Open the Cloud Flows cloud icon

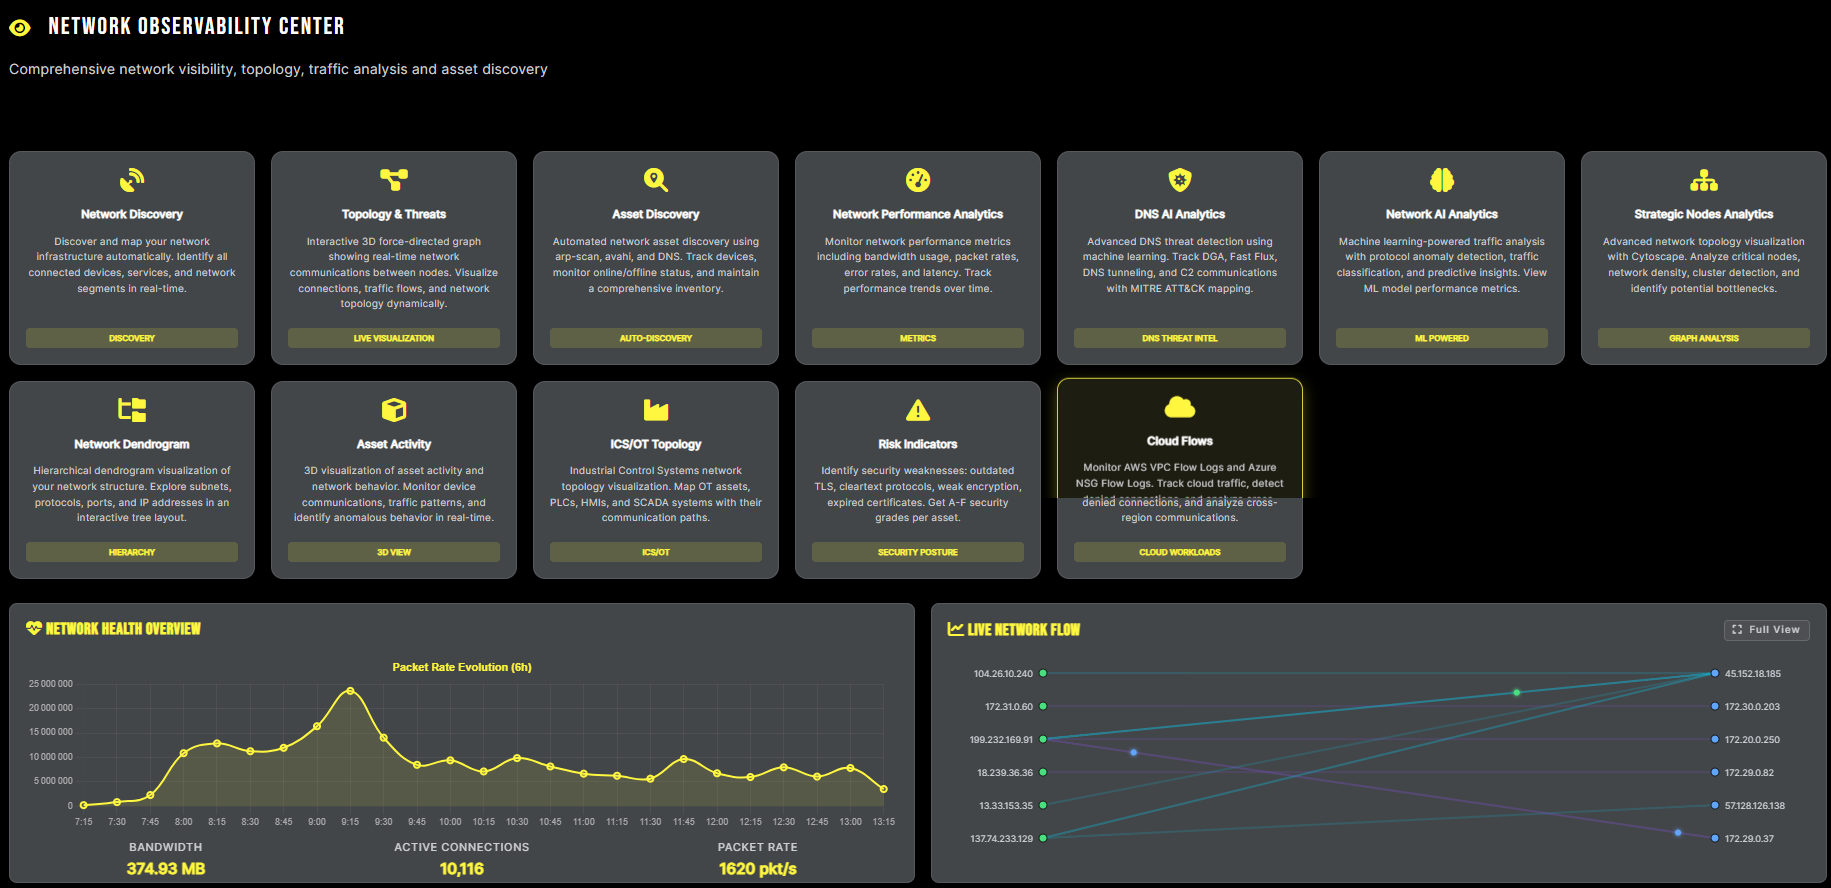[x=1180, y=407]
